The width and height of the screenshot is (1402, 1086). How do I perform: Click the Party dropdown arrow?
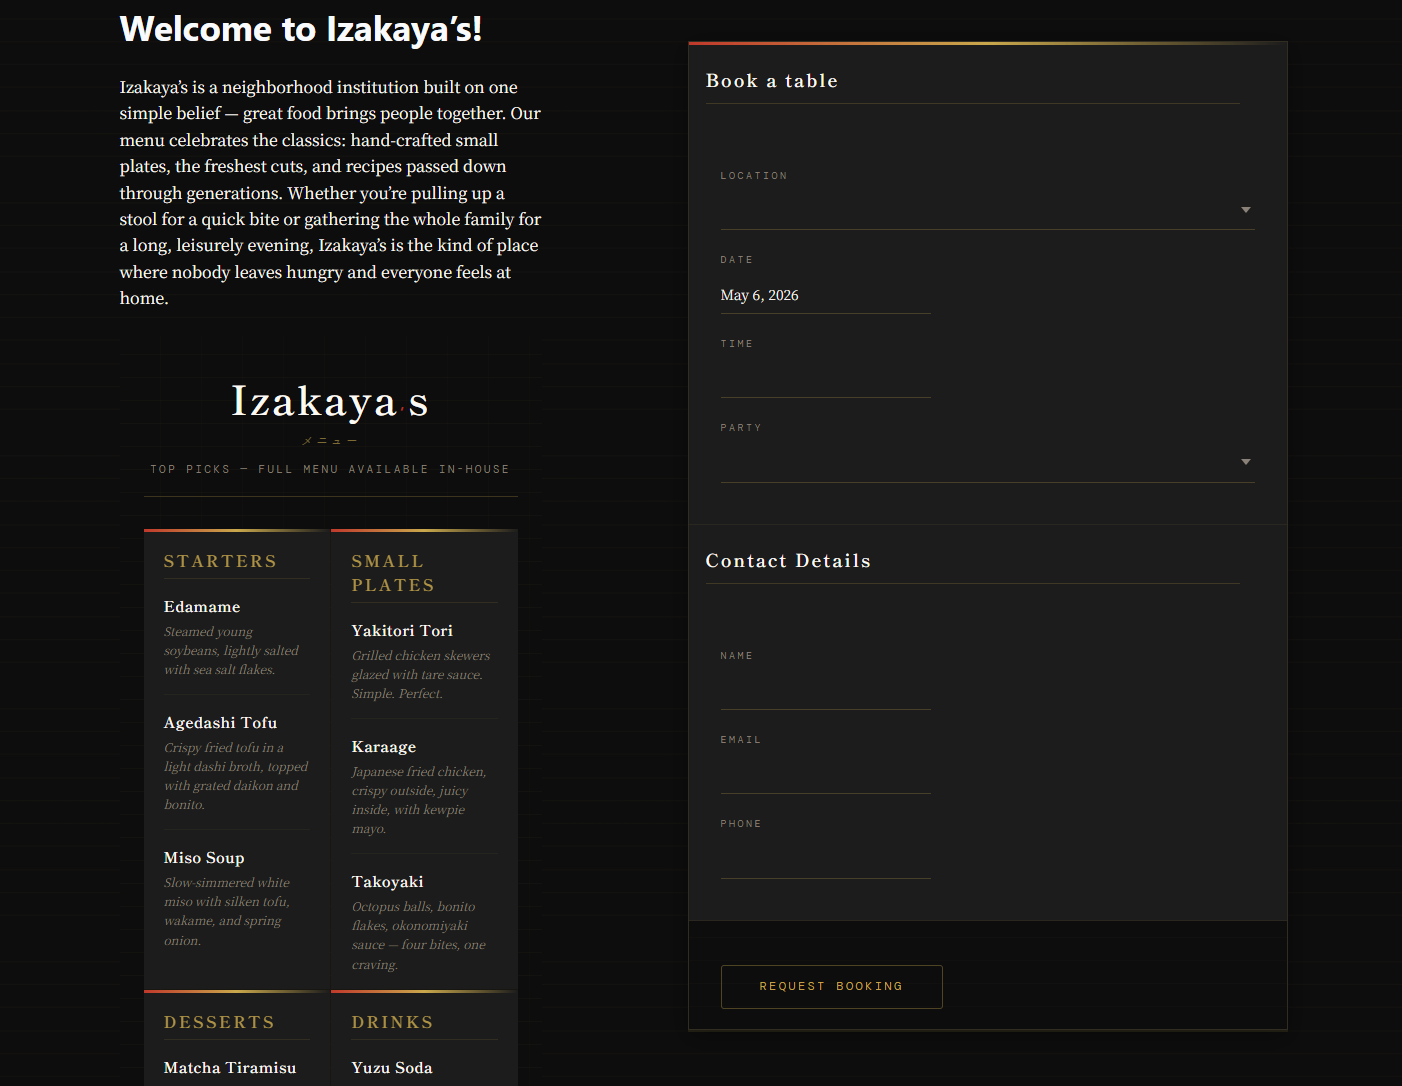(1245, 462)
